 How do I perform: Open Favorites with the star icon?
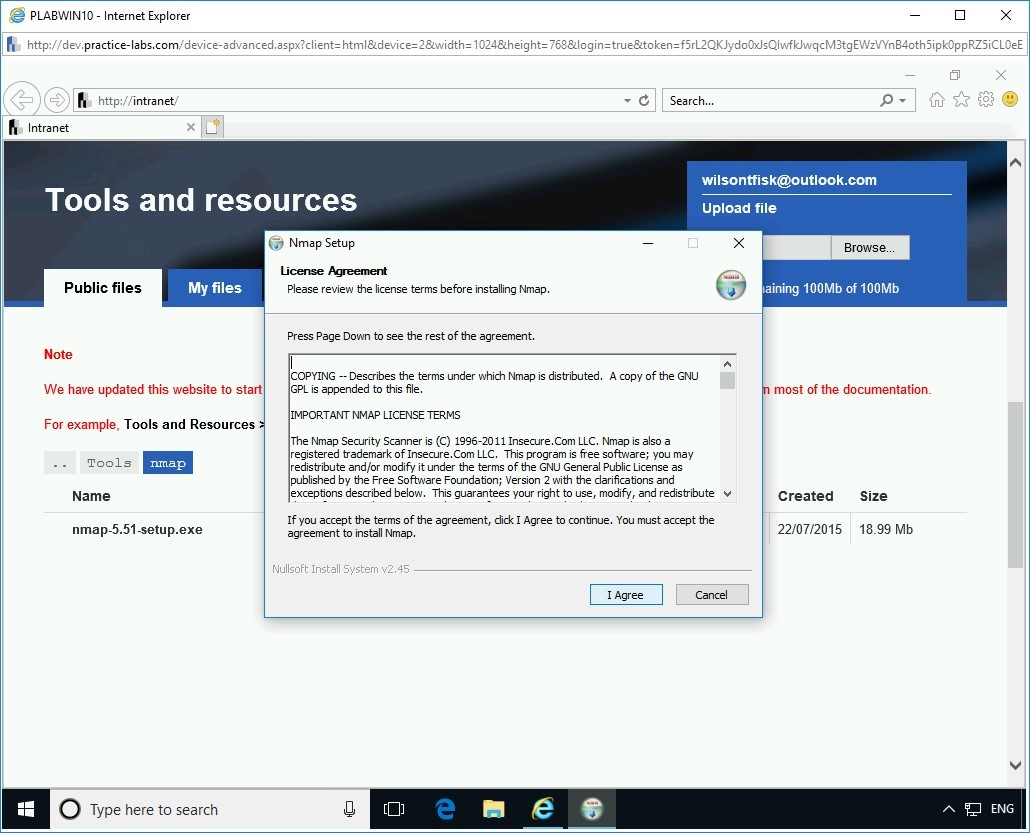961,99
